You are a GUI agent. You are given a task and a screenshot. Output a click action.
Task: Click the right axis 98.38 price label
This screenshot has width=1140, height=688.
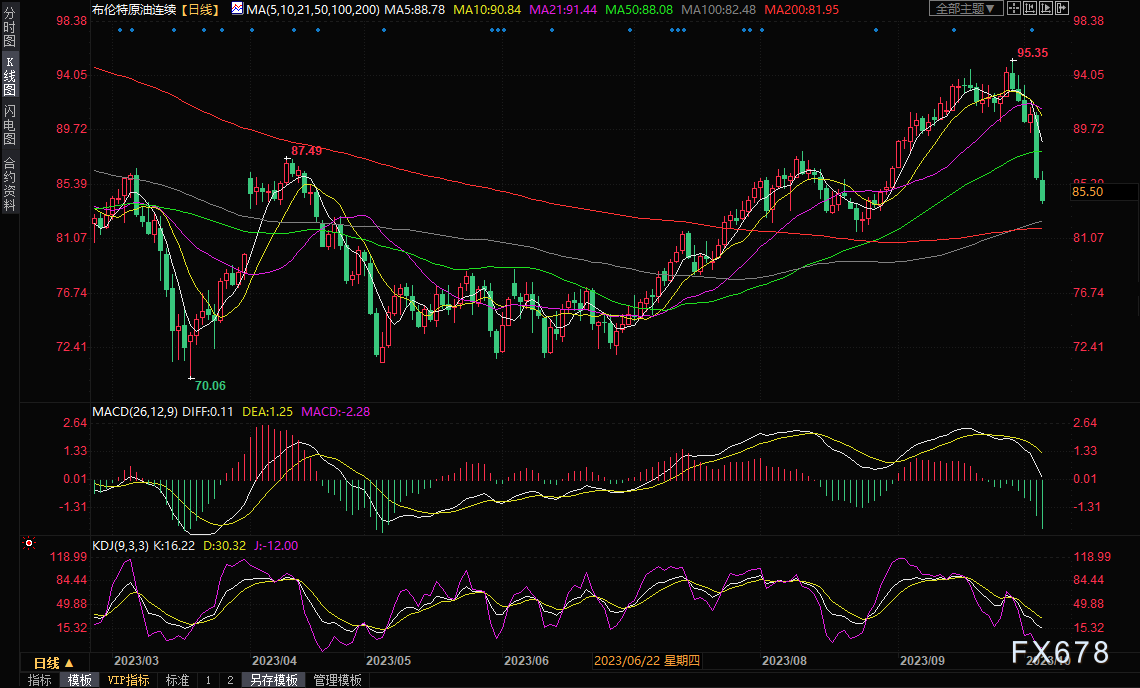pyautogui.click(x=1088, y=20)
